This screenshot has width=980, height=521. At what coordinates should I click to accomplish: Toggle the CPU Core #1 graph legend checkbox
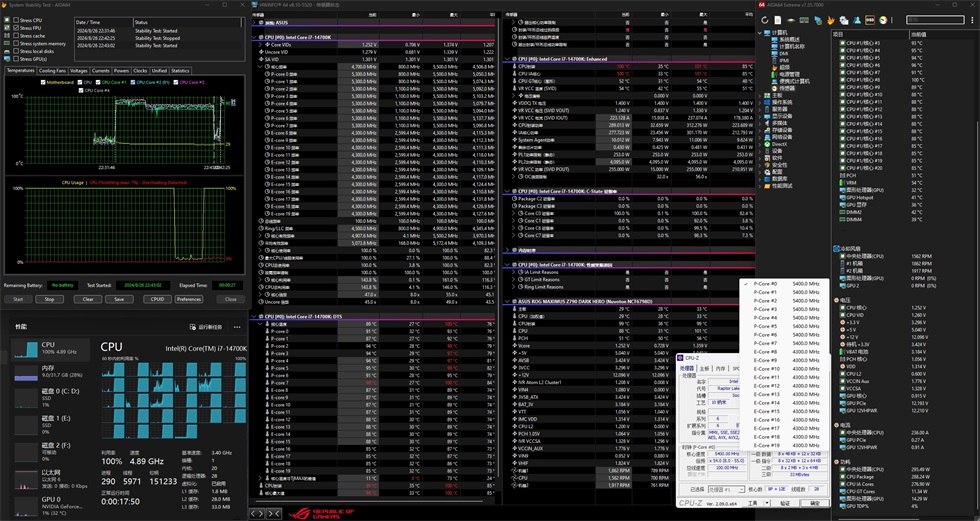pos(98,82)
